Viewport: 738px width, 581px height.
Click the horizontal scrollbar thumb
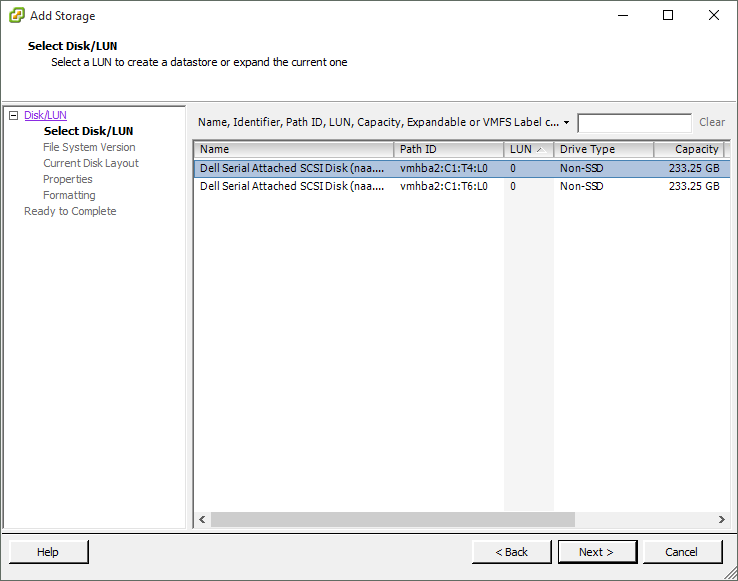[x=392, y=520]
